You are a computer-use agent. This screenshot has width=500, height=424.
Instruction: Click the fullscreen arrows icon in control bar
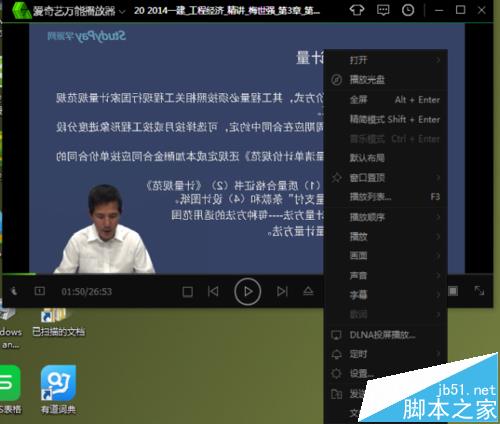(479, 291)
